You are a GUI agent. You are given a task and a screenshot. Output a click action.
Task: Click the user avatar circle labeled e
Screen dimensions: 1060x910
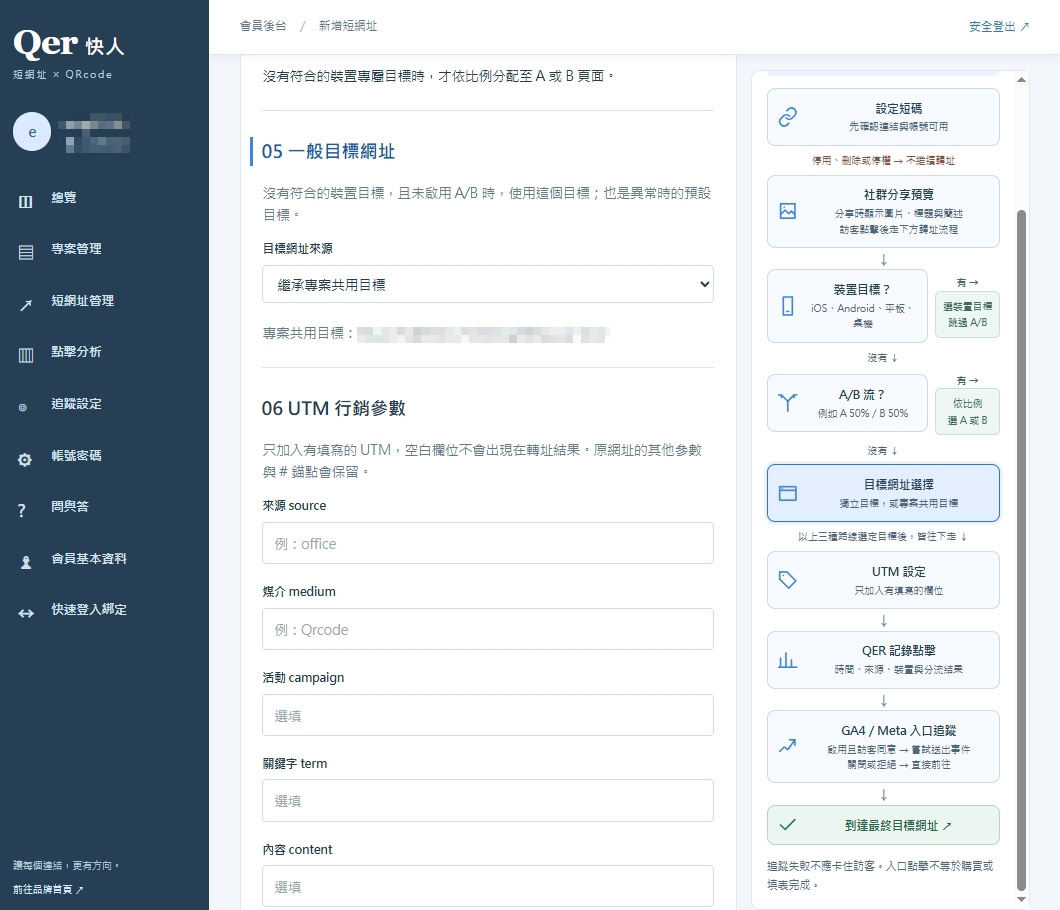coord(32,132)
